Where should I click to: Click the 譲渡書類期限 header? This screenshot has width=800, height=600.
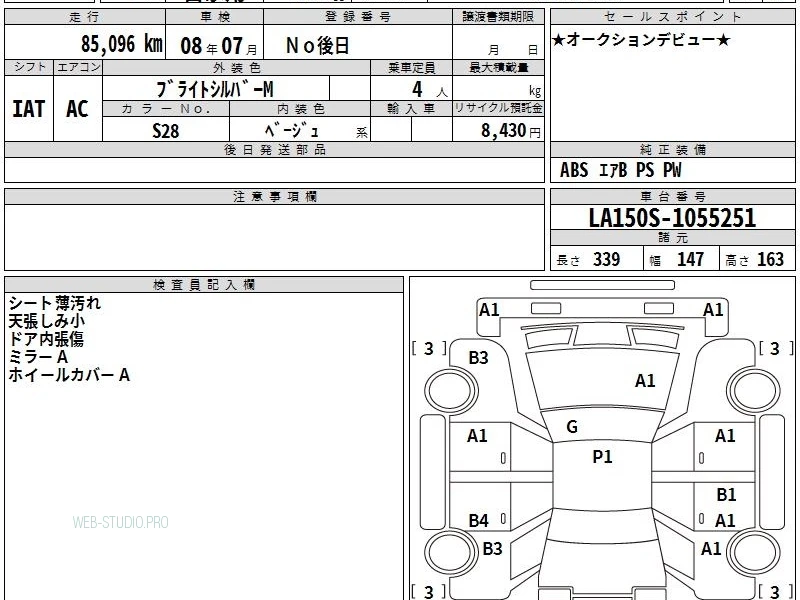pyautogui.click(x=498, y=17)
